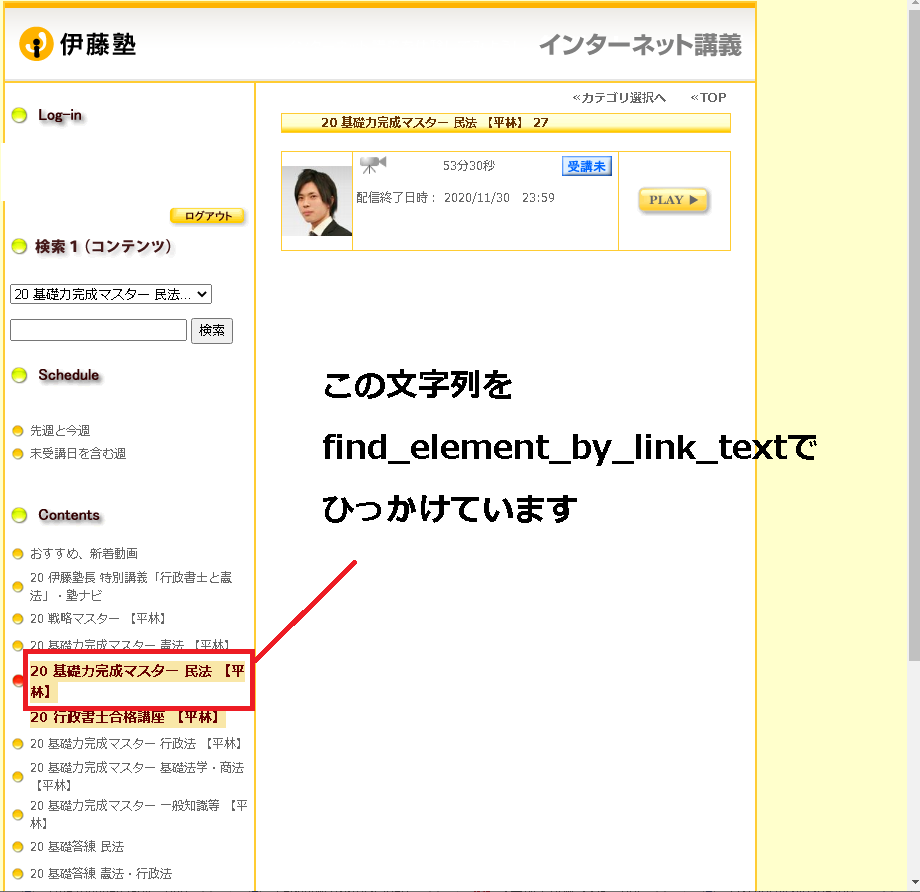Select the 先週と今週 link
This screenshot has width=920, height=892.
click(60, 431)
